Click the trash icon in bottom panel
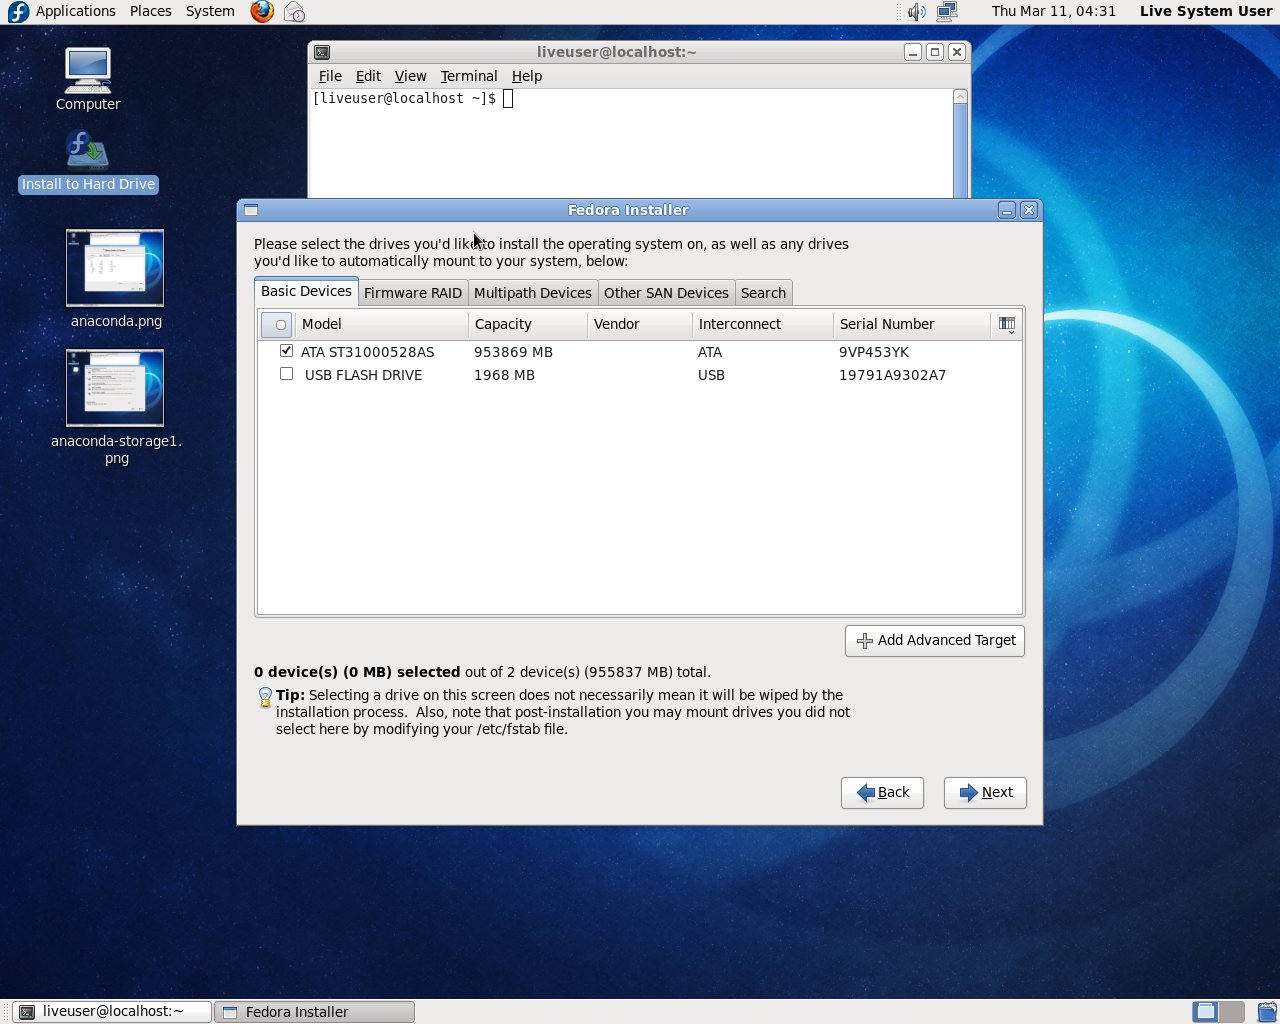 (1266, 1011)
